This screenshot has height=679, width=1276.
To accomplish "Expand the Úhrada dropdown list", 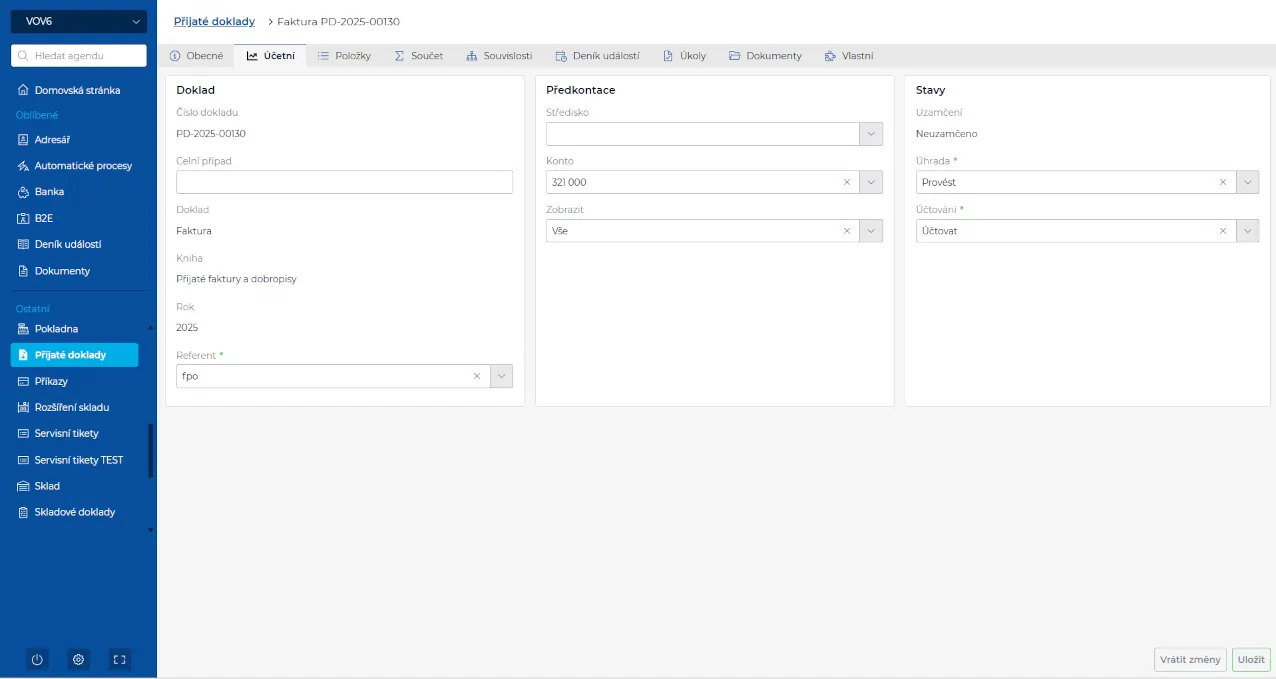I will click(x=1247, y=182).
